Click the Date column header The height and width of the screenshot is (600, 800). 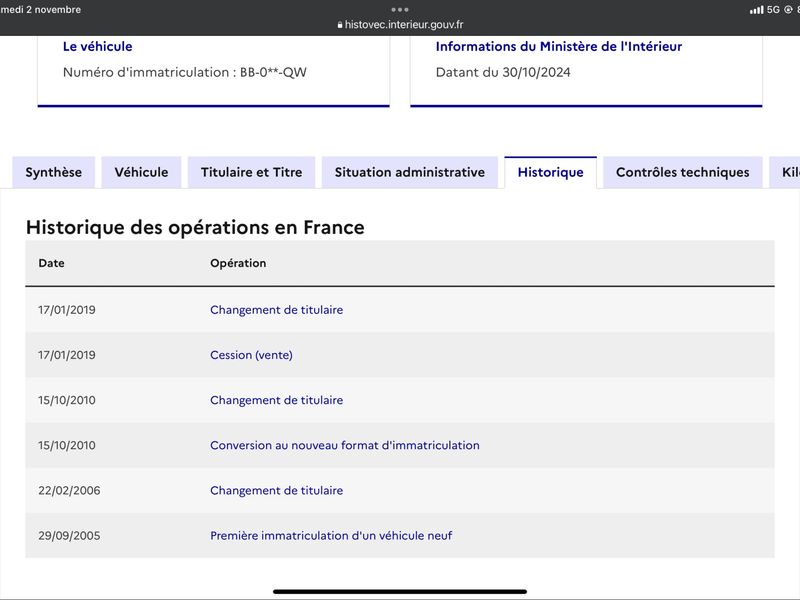click(x=52, y=263)
